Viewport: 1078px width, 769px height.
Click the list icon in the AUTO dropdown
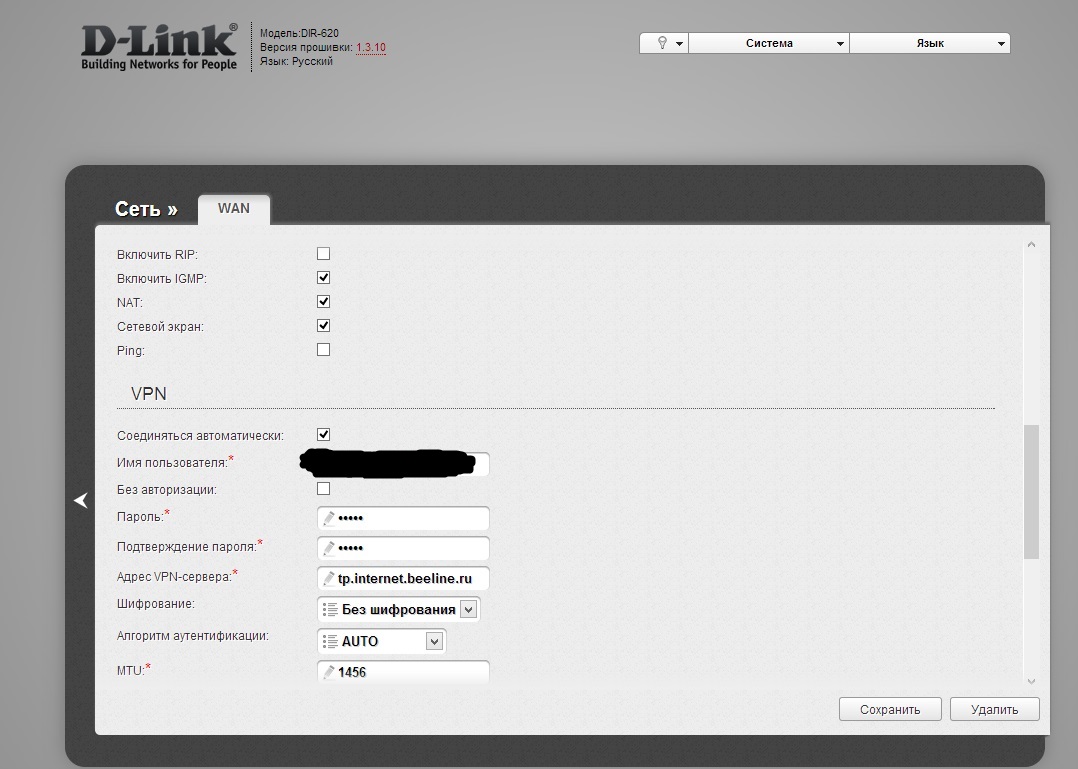[330, 641]
